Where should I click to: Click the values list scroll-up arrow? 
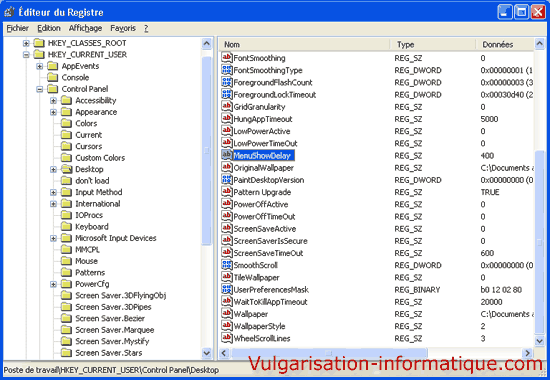539,44
